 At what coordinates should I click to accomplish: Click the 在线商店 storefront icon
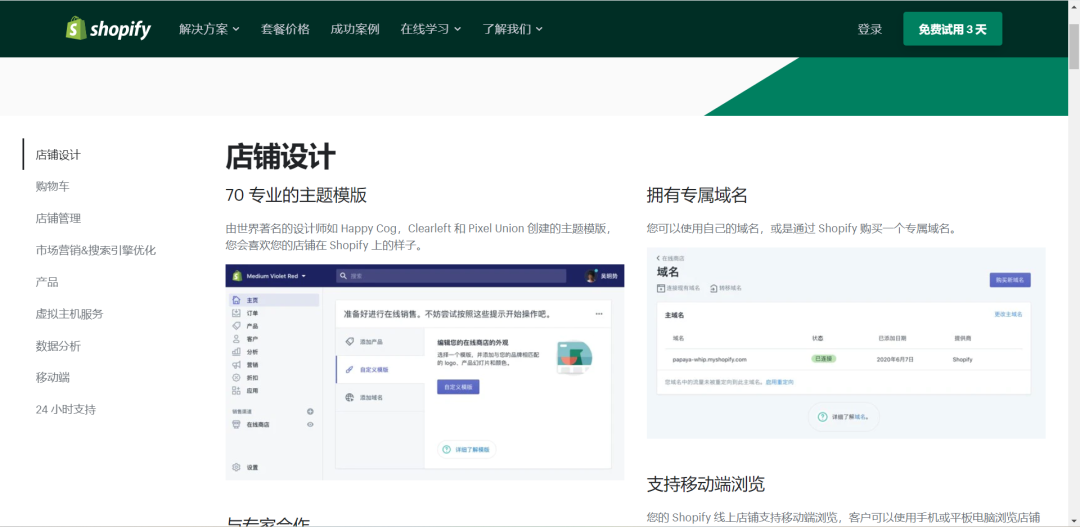236,424
